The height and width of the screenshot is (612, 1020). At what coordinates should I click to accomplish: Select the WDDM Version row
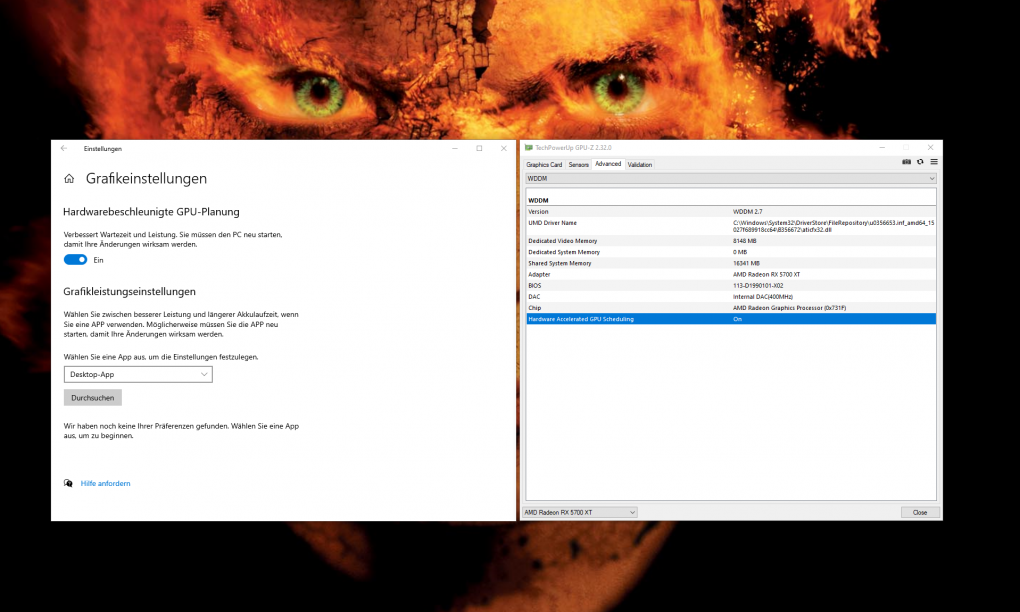click(x=731, y=211)
